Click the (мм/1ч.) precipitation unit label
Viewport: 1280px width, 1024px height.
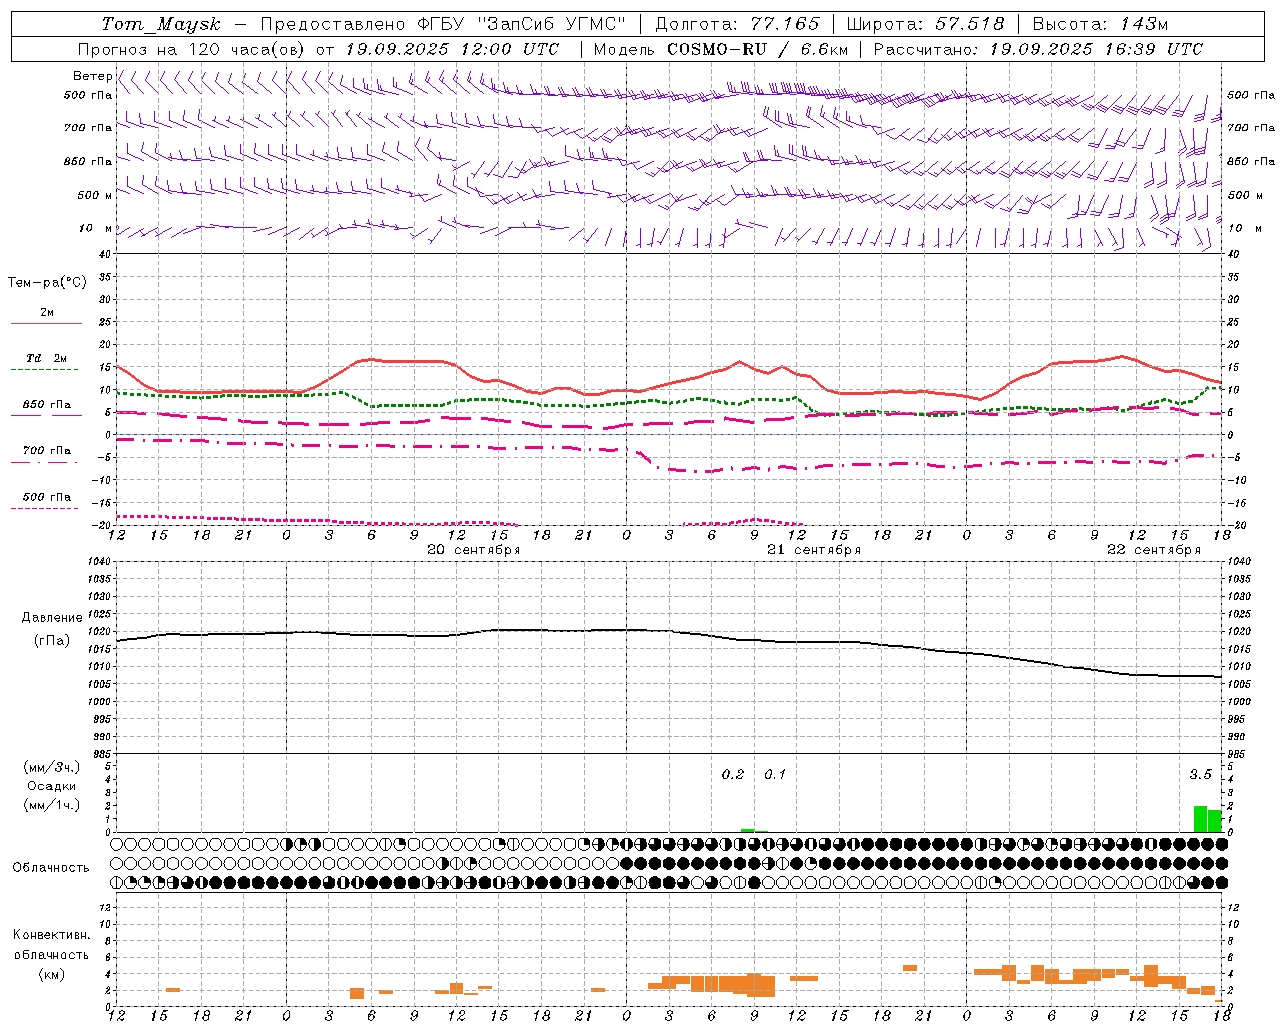point(52,805)
